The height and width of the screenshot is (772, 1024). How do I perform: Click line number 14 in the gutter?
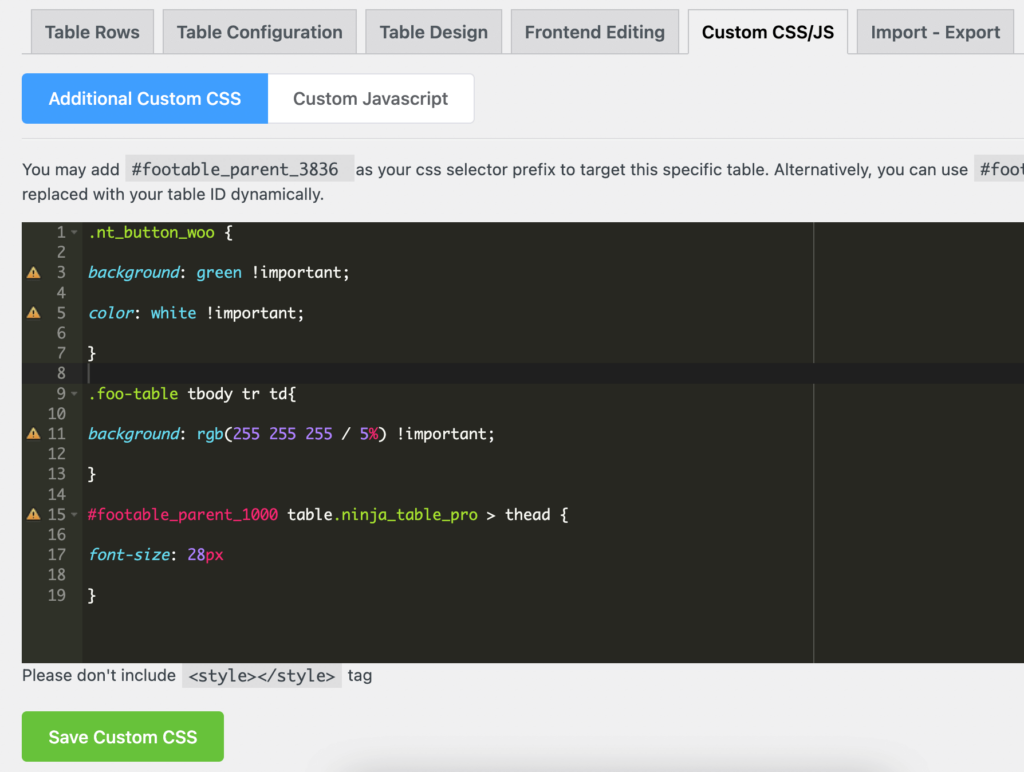pos(57,494)
